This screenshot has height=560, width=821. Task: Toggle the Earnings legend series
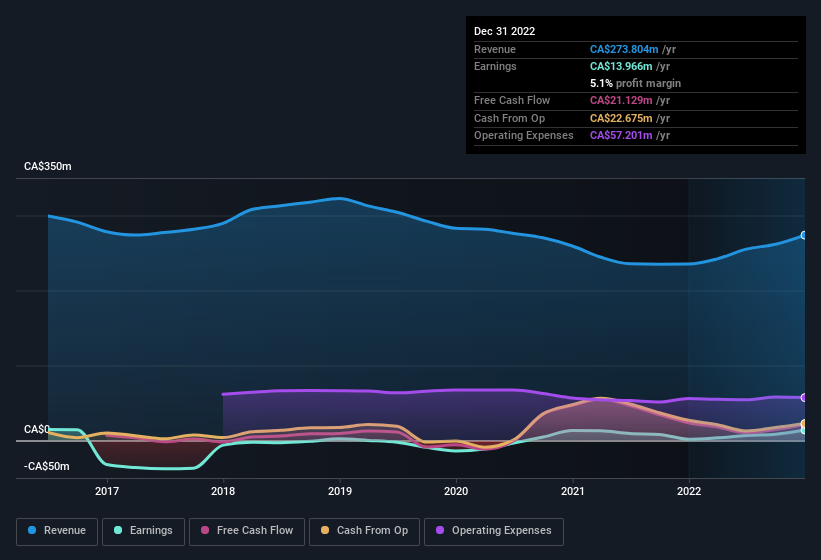[143, 531]
